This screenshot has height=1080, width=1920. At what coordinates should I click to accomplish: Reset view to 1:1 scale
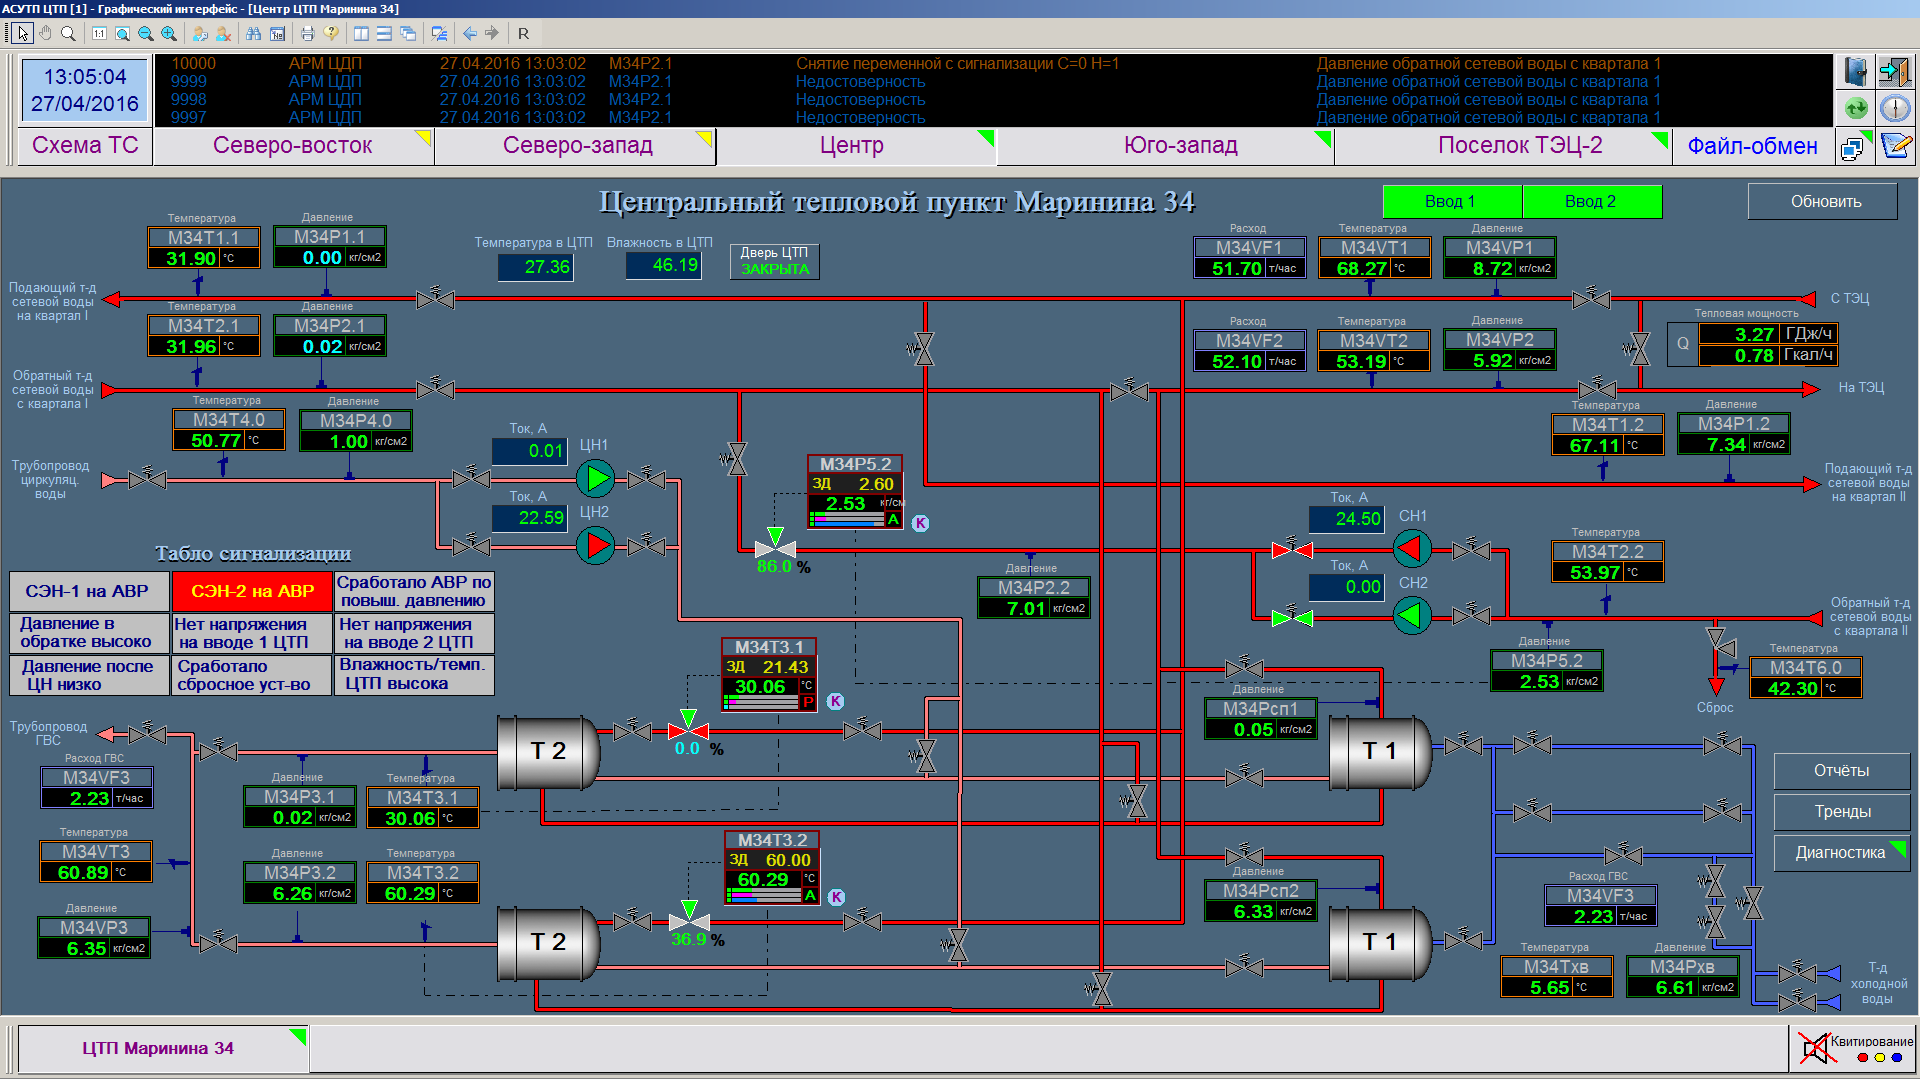coord(99,33)
